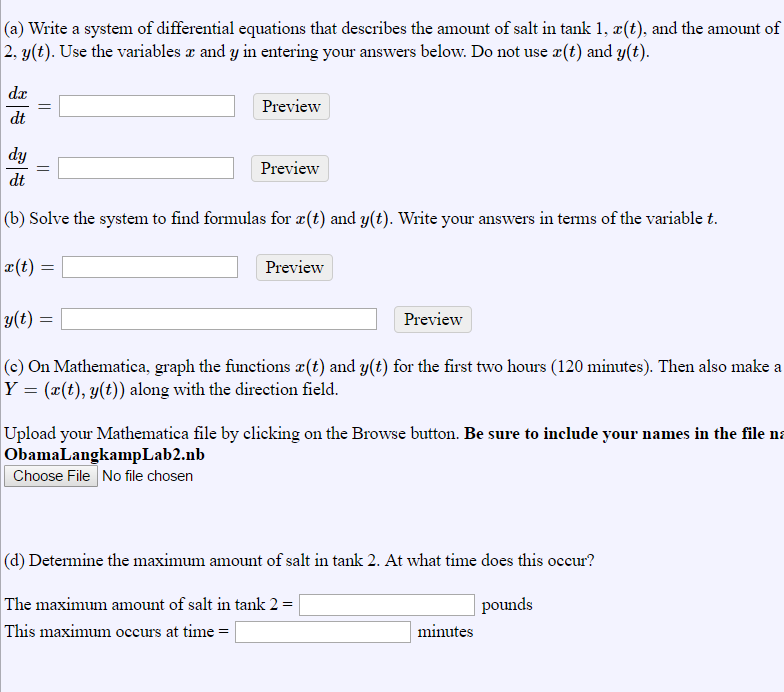
Task: Click the "x(t) =" label text
Action: (29, 267)
